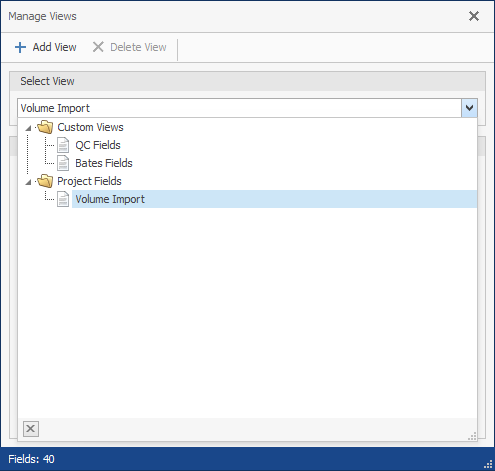Click the Project Fields folder icon
This screenshot has height=471, width=495.
45,181
